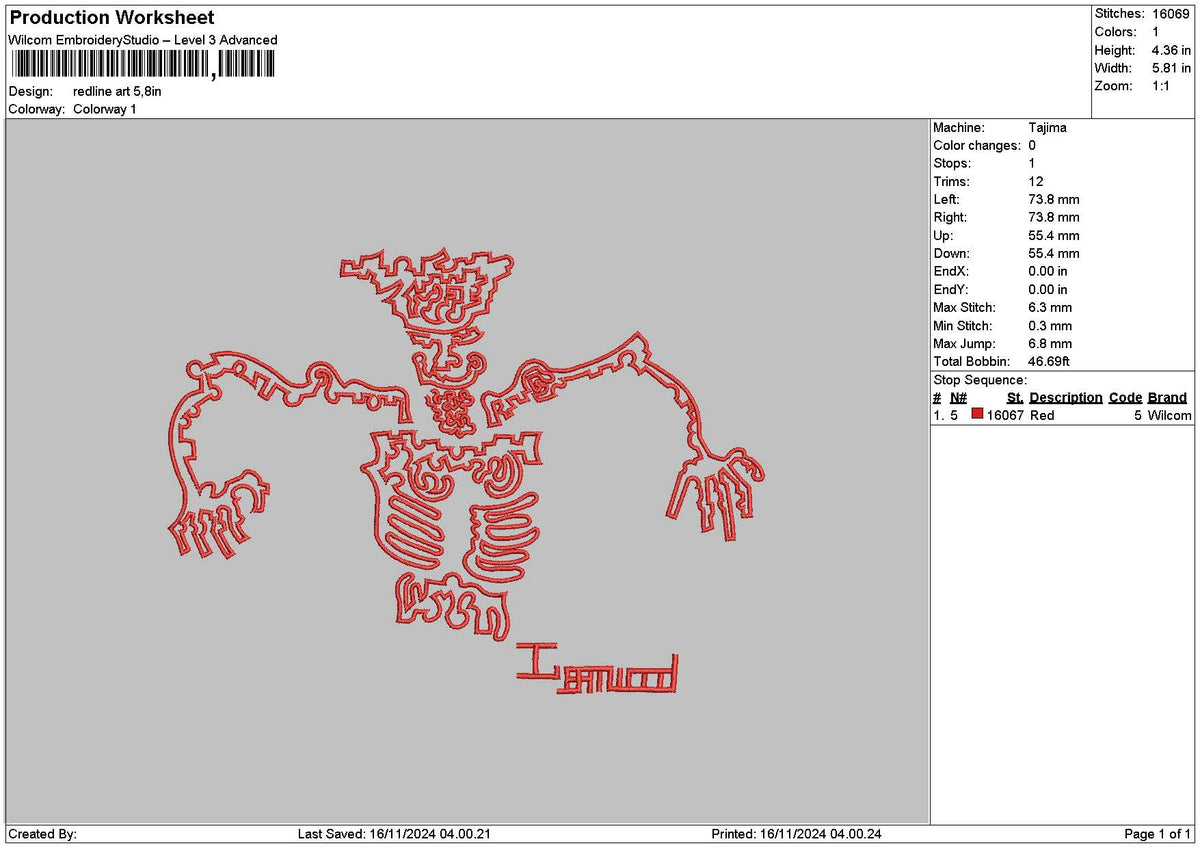Click the embroidered skeleton design preview
The height and width of the screenshot is (848, 1200).
(468, 445)
